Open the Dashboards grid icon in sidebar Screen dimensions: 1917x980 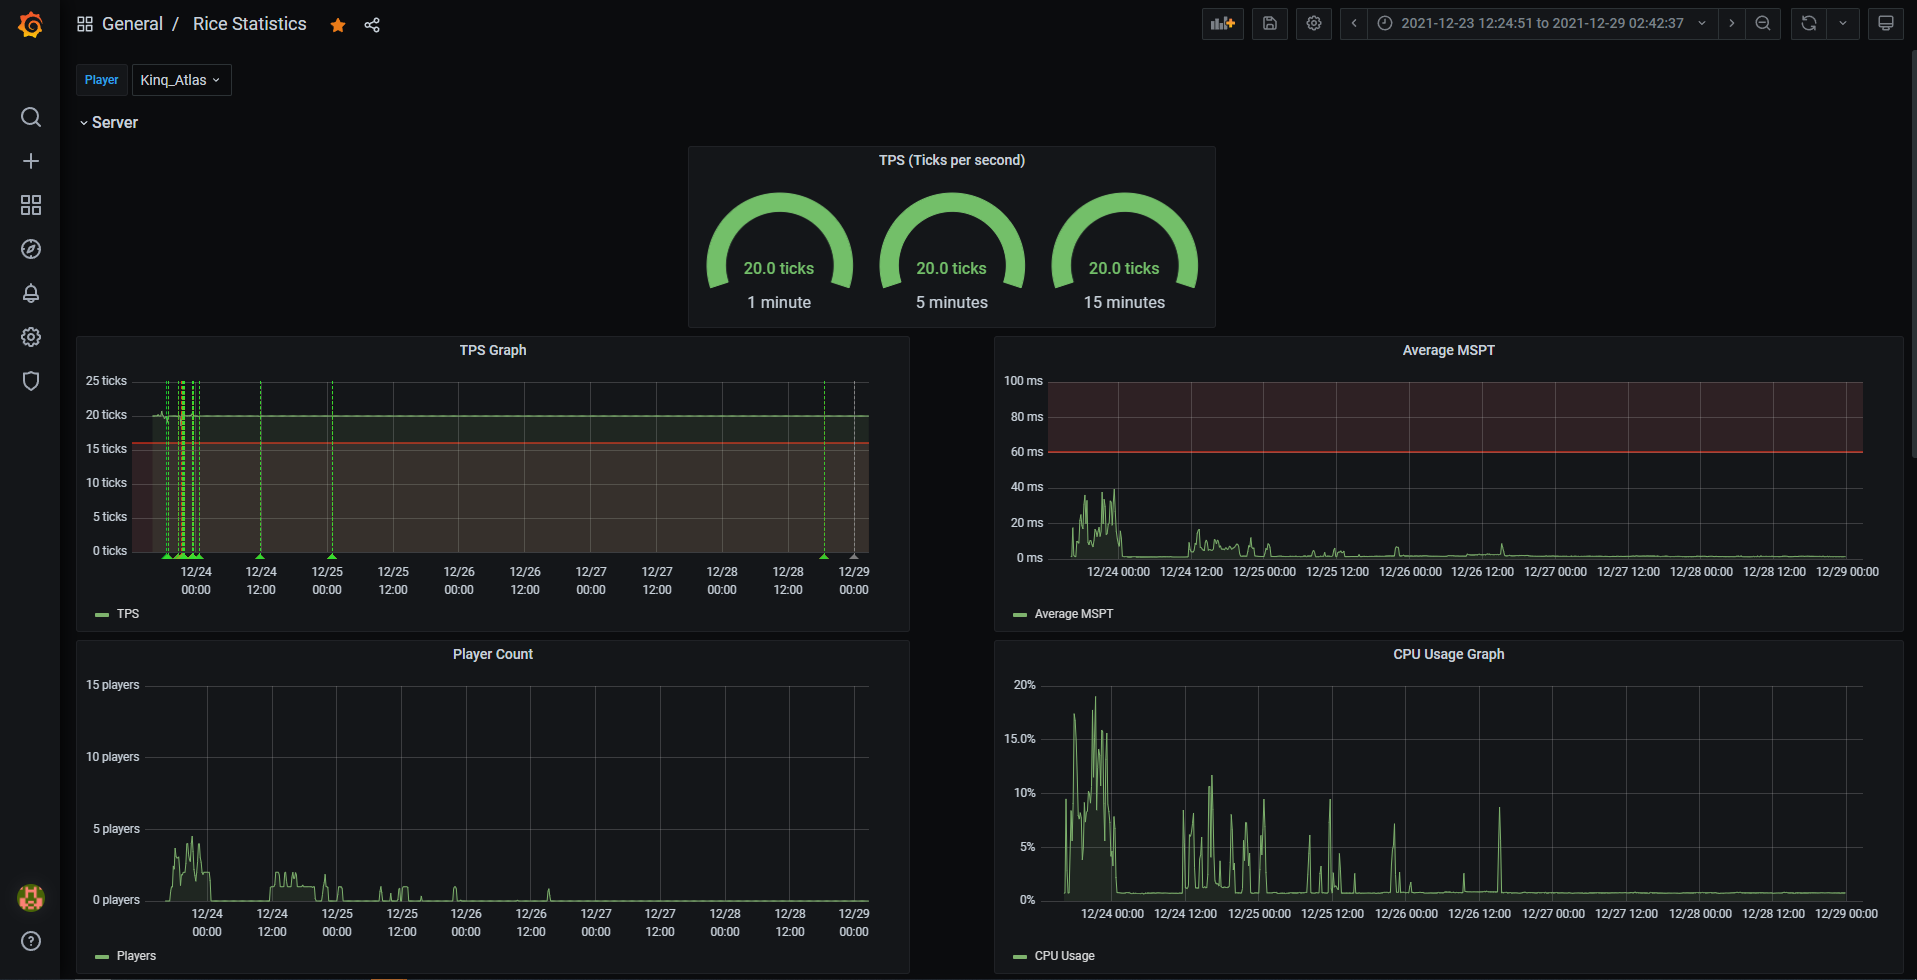click(31, 205)
